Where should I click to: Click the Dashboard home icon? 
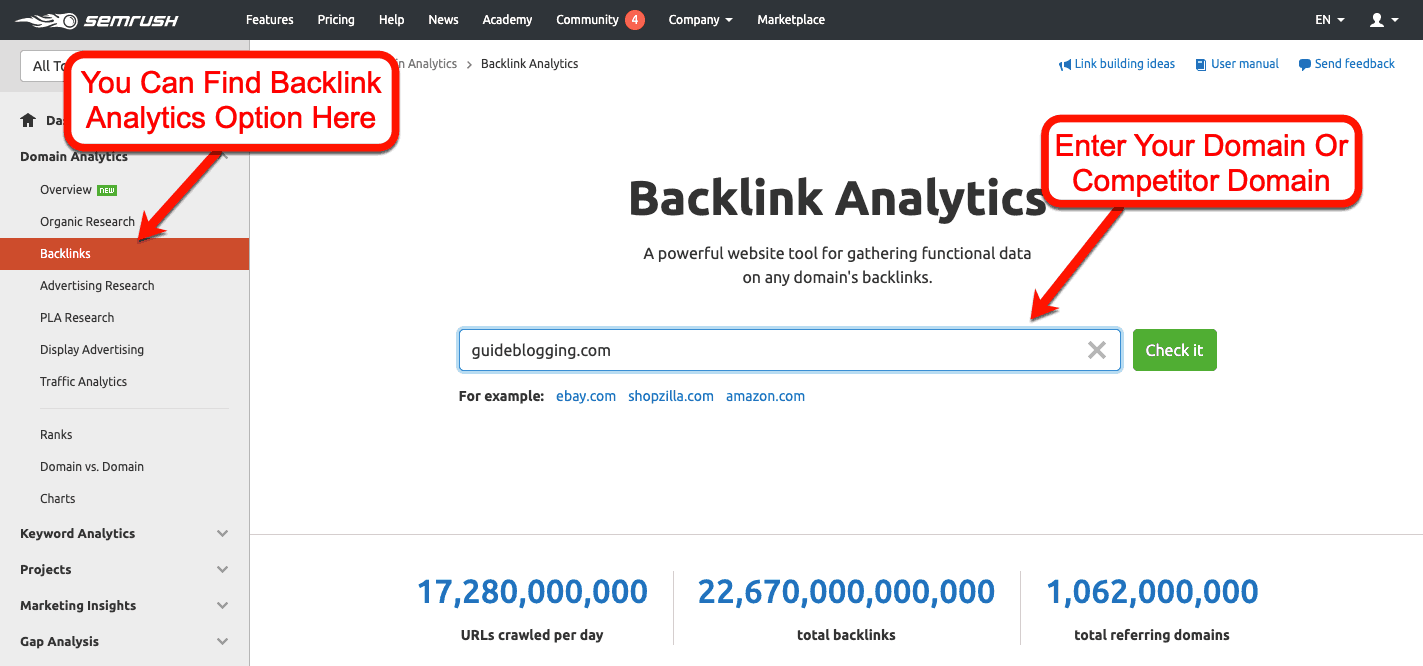28,121
